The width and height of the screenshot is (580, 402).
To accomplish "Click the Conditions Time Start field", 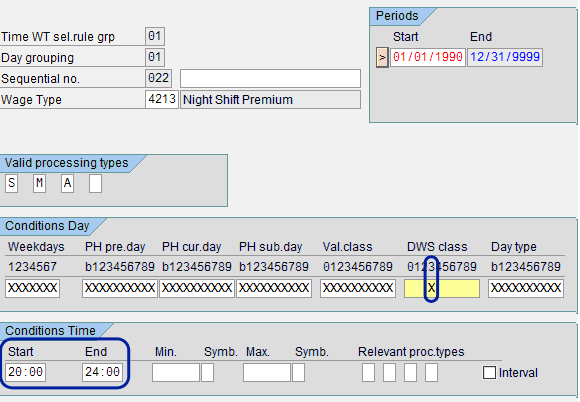I will click(26, 372).
